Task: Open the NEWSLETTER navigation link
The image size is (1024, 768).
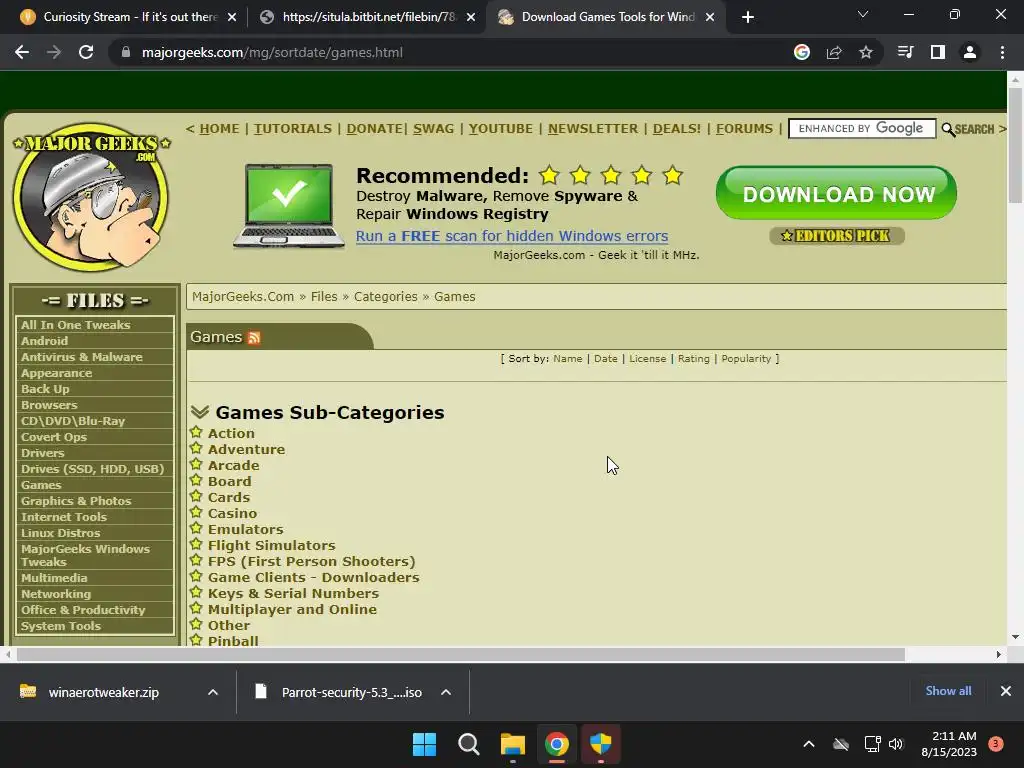Action: coord(593,129)
